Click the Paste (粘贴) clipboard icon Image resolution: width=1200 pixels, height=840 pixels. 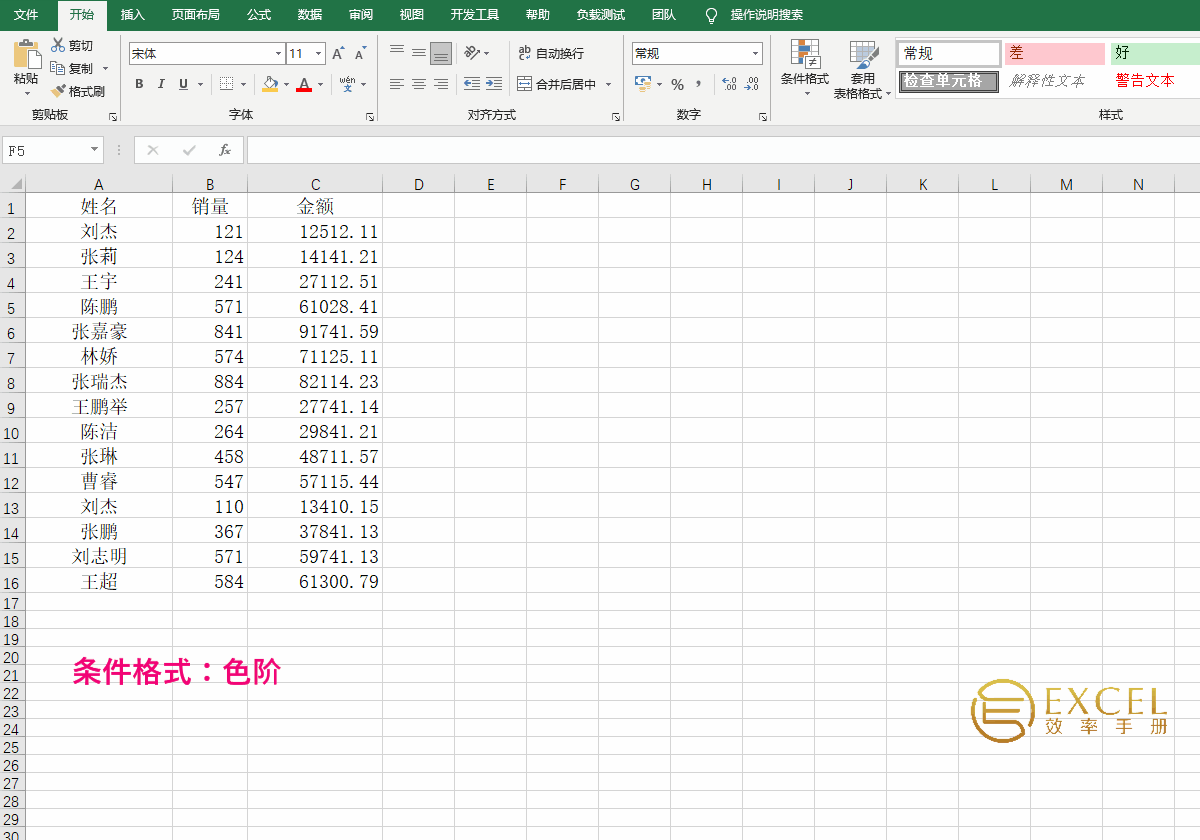click(x=27, y=54)
